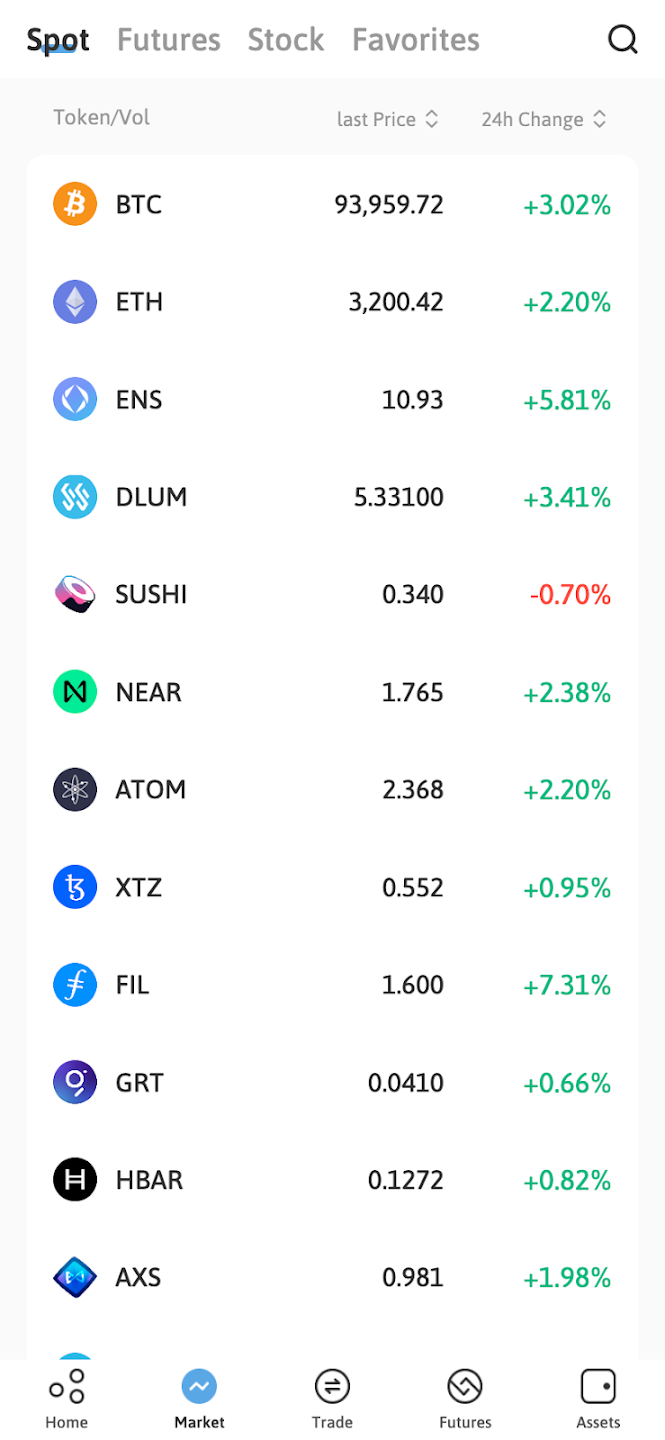
Task: Open Trade from bottom navigation
Action: tap(332, 1398)
